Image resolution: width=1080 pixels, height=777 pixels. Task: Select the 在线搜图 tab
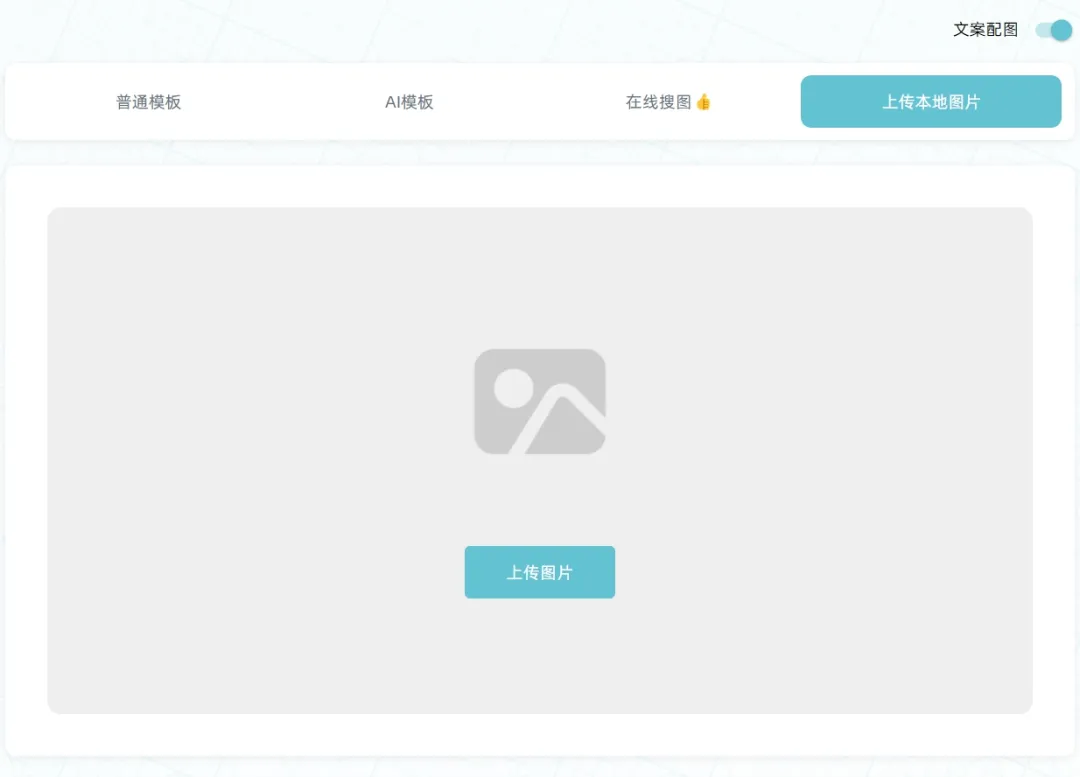tap(668, 102)
